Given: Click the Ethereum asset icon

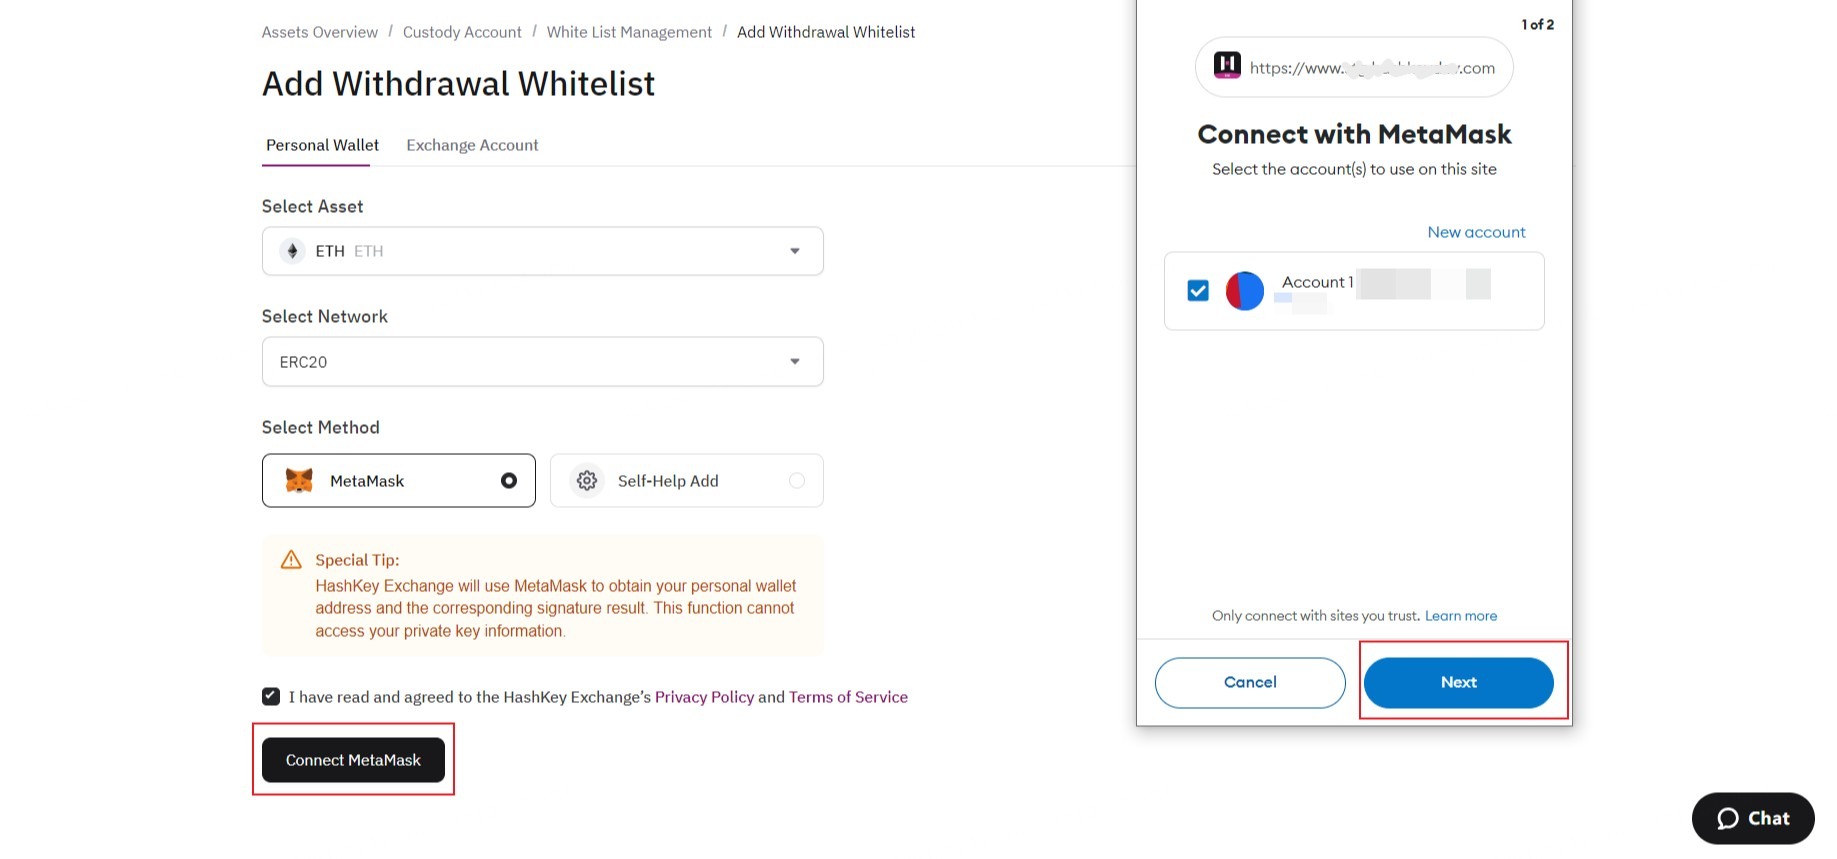Looking at the screenshot, I should [292, 251].
